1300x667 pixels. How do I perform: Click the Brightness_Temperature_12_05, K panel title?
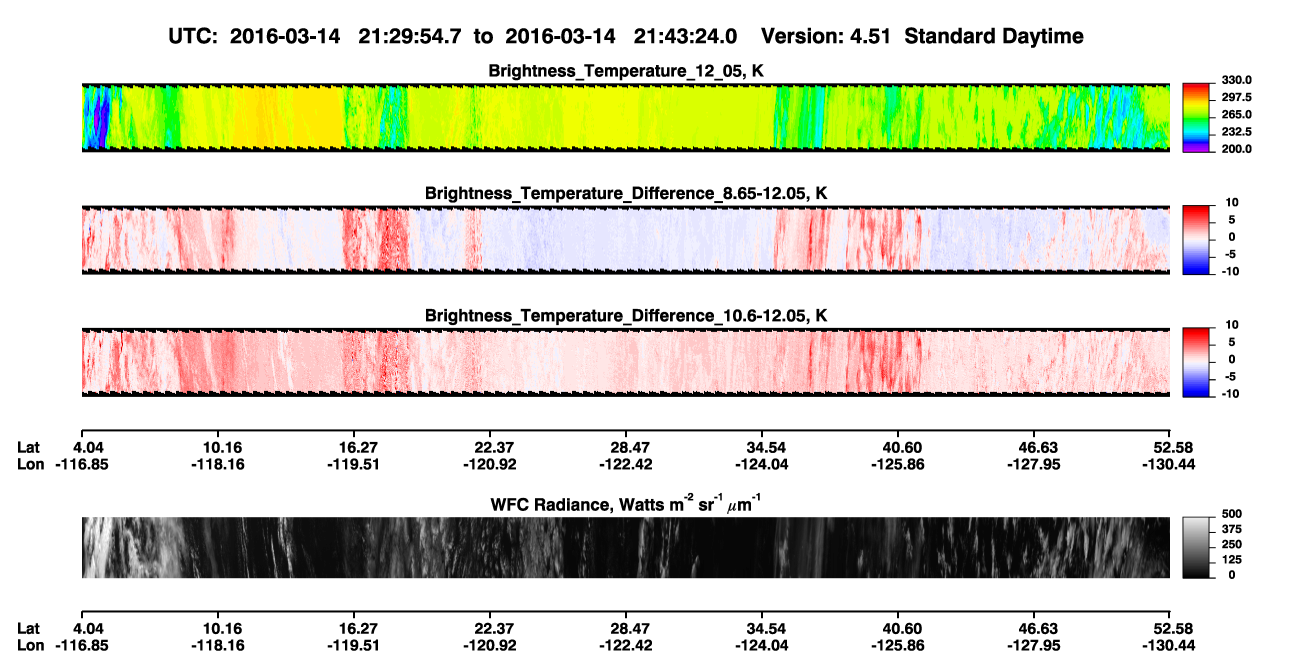tap(626, 71)
